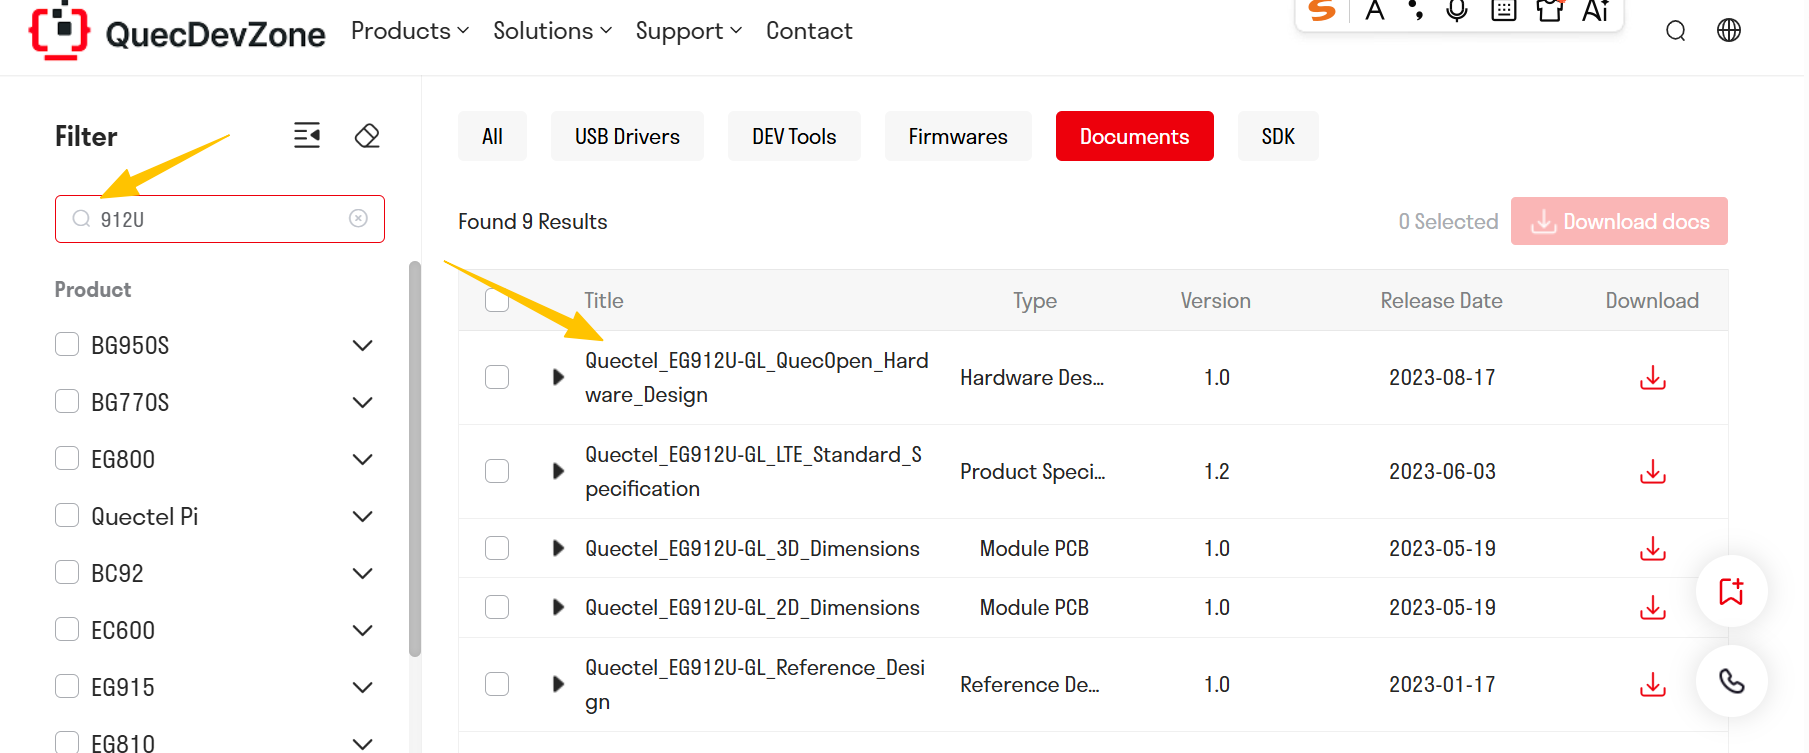
Task: Download the LTE_Standard_Specification document
Action: pyautogui.click(x=1653, y=471)
